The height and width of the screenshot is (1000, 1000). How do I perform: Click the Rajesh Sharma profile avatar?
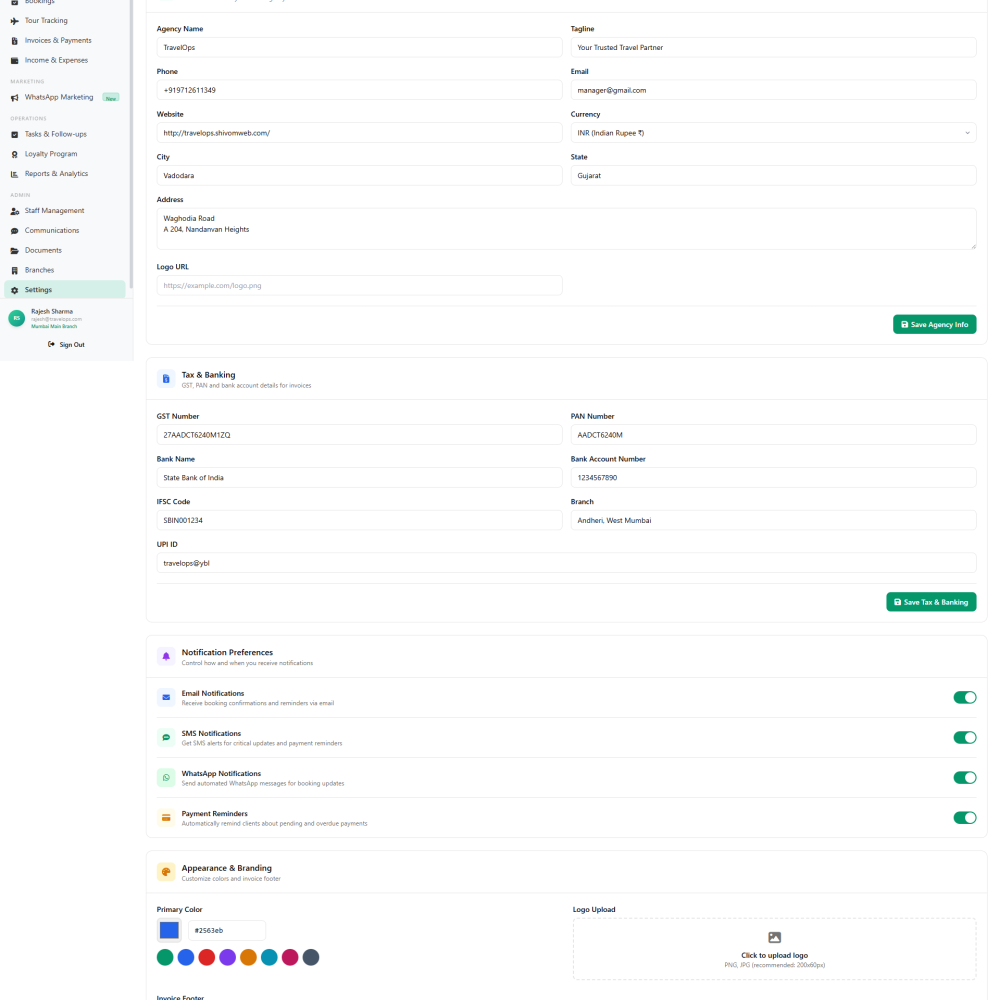point(17,318)
